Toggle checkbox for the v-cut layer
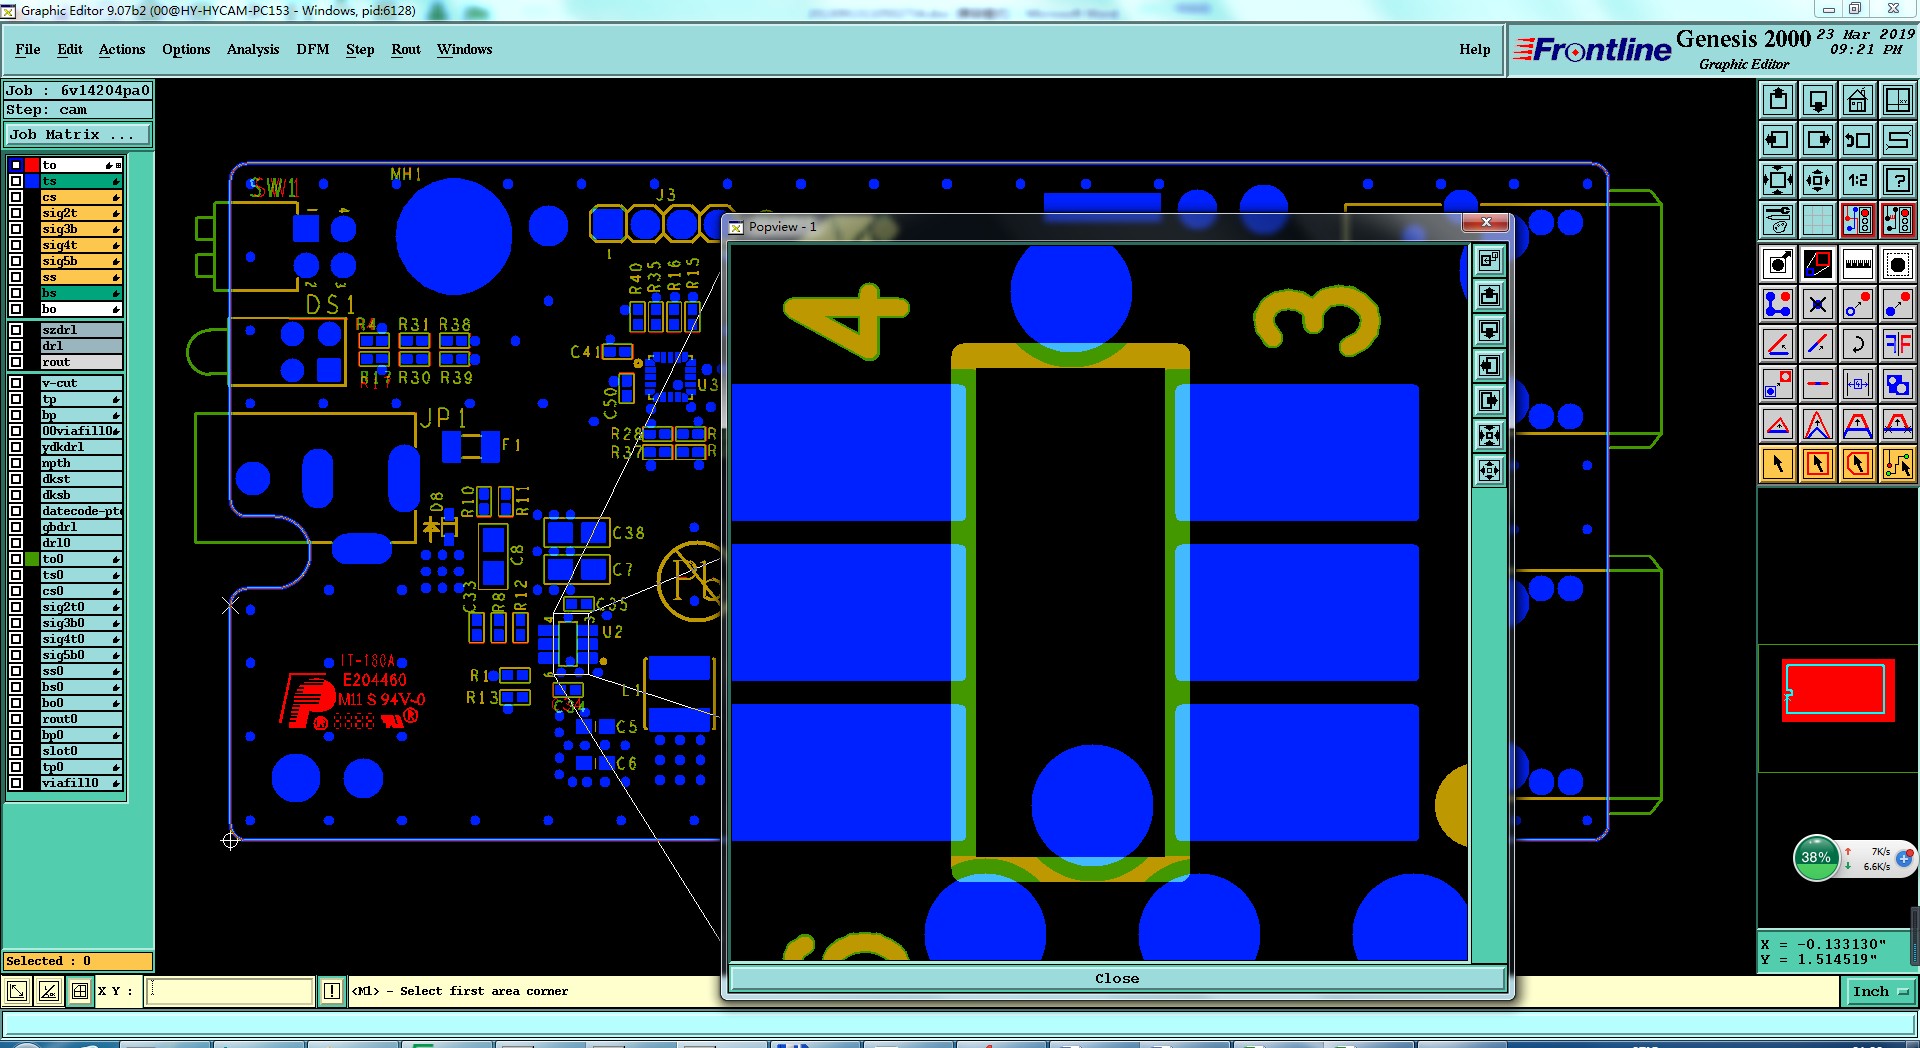The width and height of the screenshot is (1920, 1048). tap(16, 383)
